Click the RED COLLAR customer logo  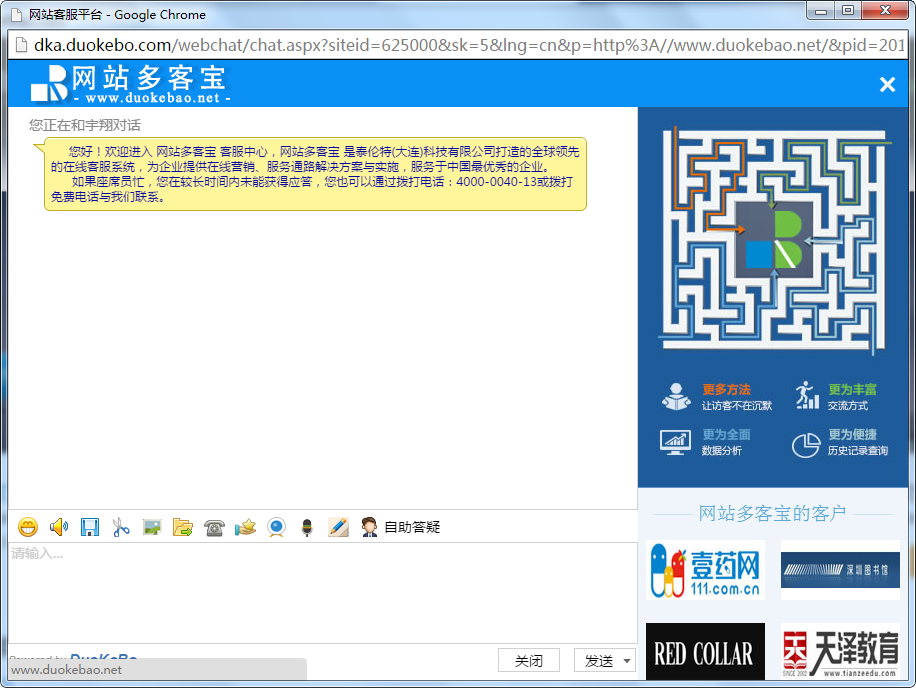coord(705,654)
